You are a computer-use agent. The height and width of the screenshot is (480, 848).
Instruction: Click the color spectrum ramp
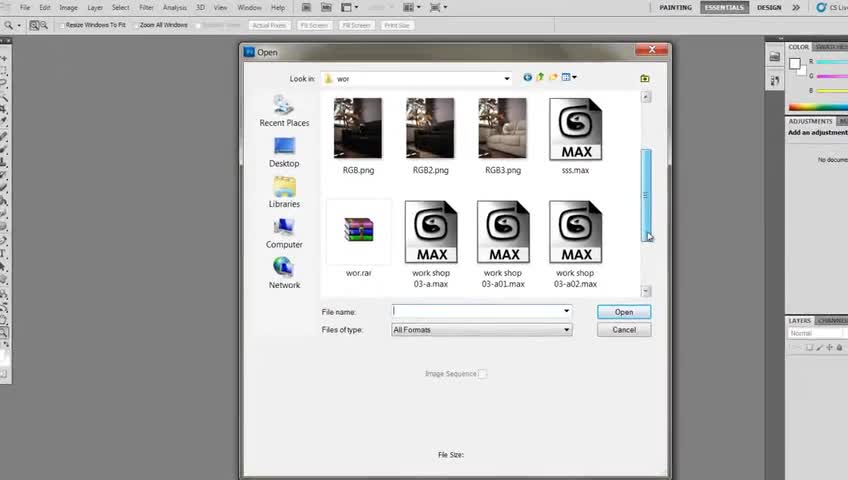point(818,107)
